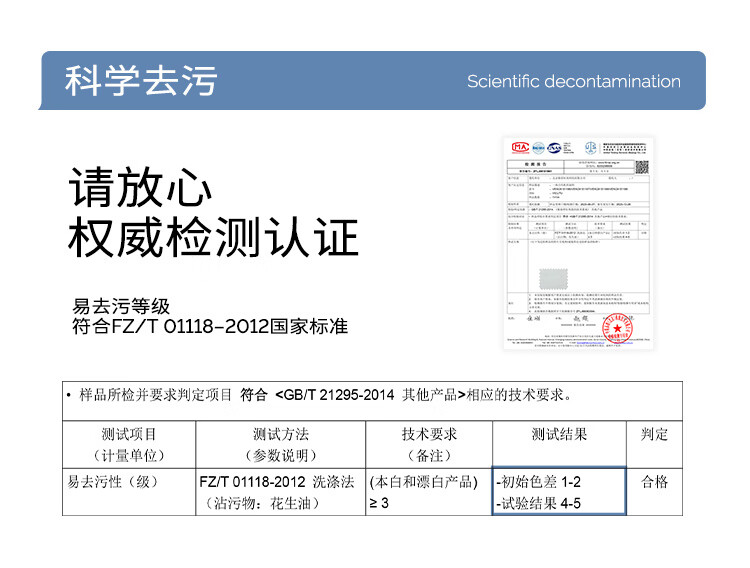This screenshot has height=568, width=750.
Task: Click the fabric sample swatch on certificate
Action: click(553, 279)
